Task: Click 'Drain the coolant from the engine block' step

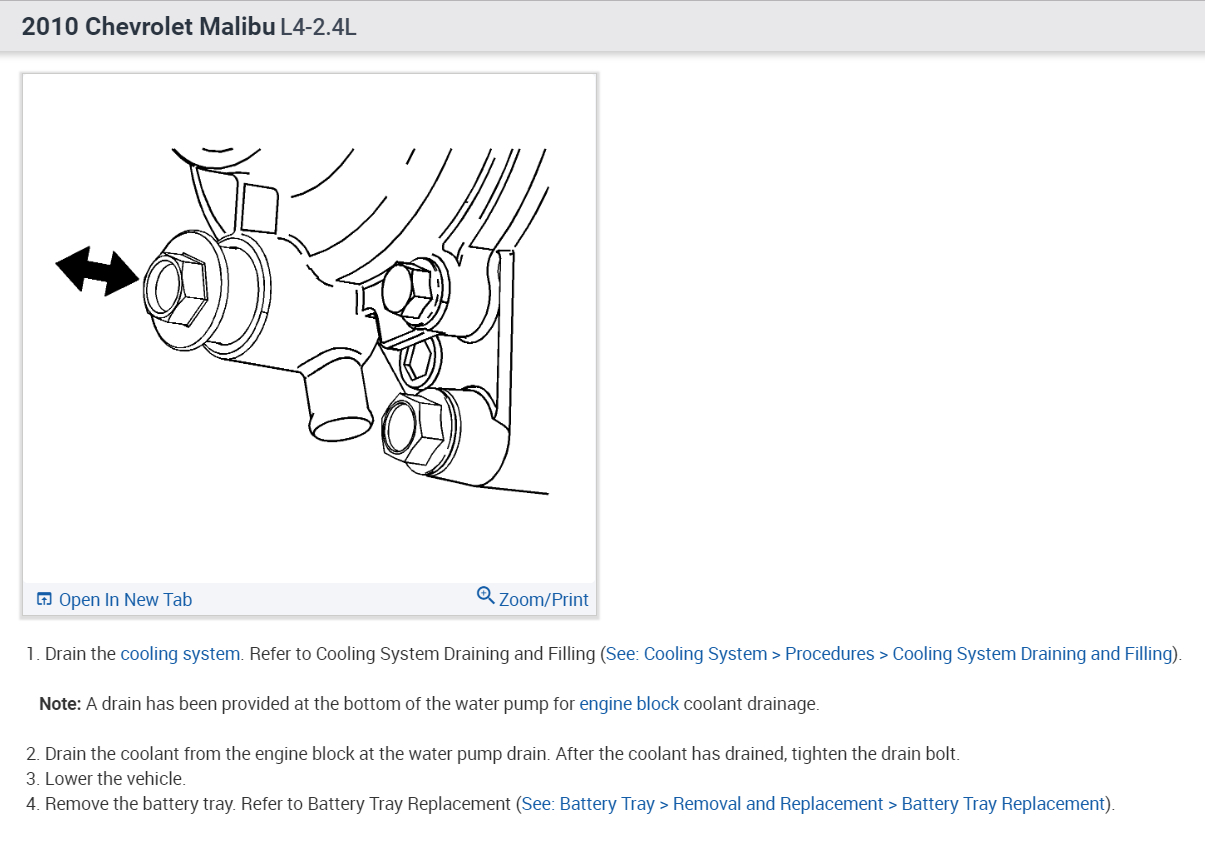Action: click(502, 754)
